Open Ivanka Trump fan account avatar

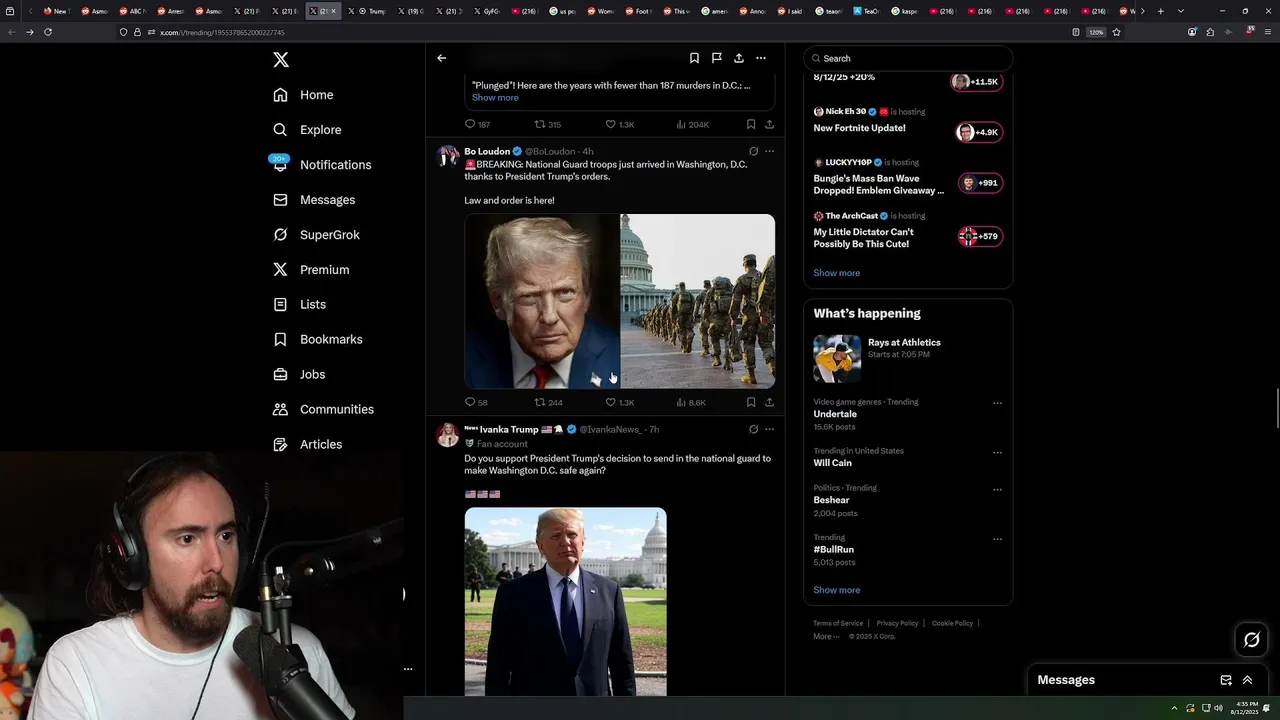point(447,435)
